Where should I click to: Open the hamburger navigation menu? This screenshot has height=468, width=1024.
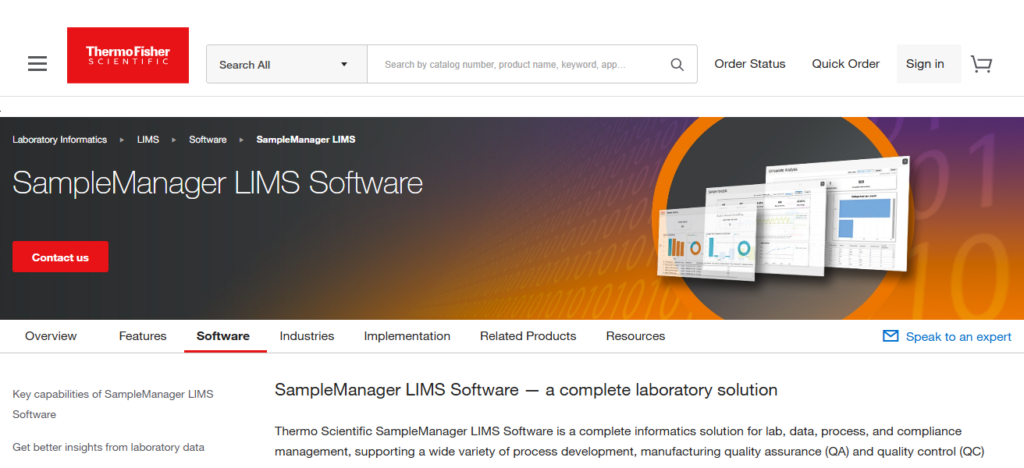37,63
